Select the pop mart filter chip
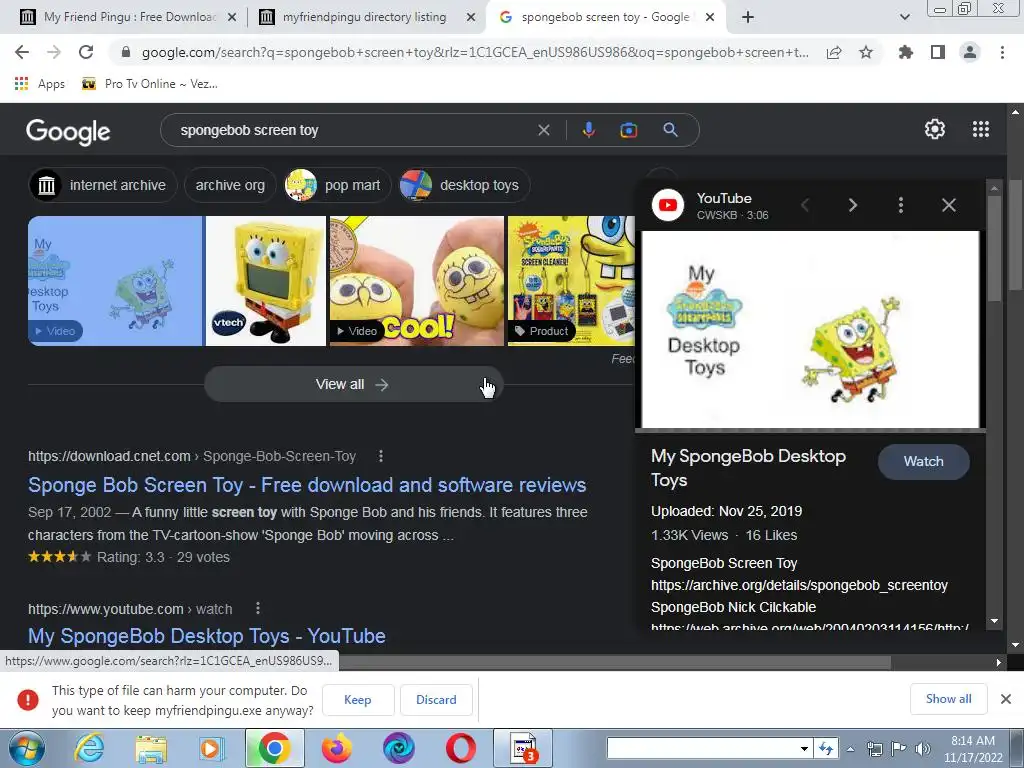Viewport: 1024px width, 768px height. coord(337,185)
